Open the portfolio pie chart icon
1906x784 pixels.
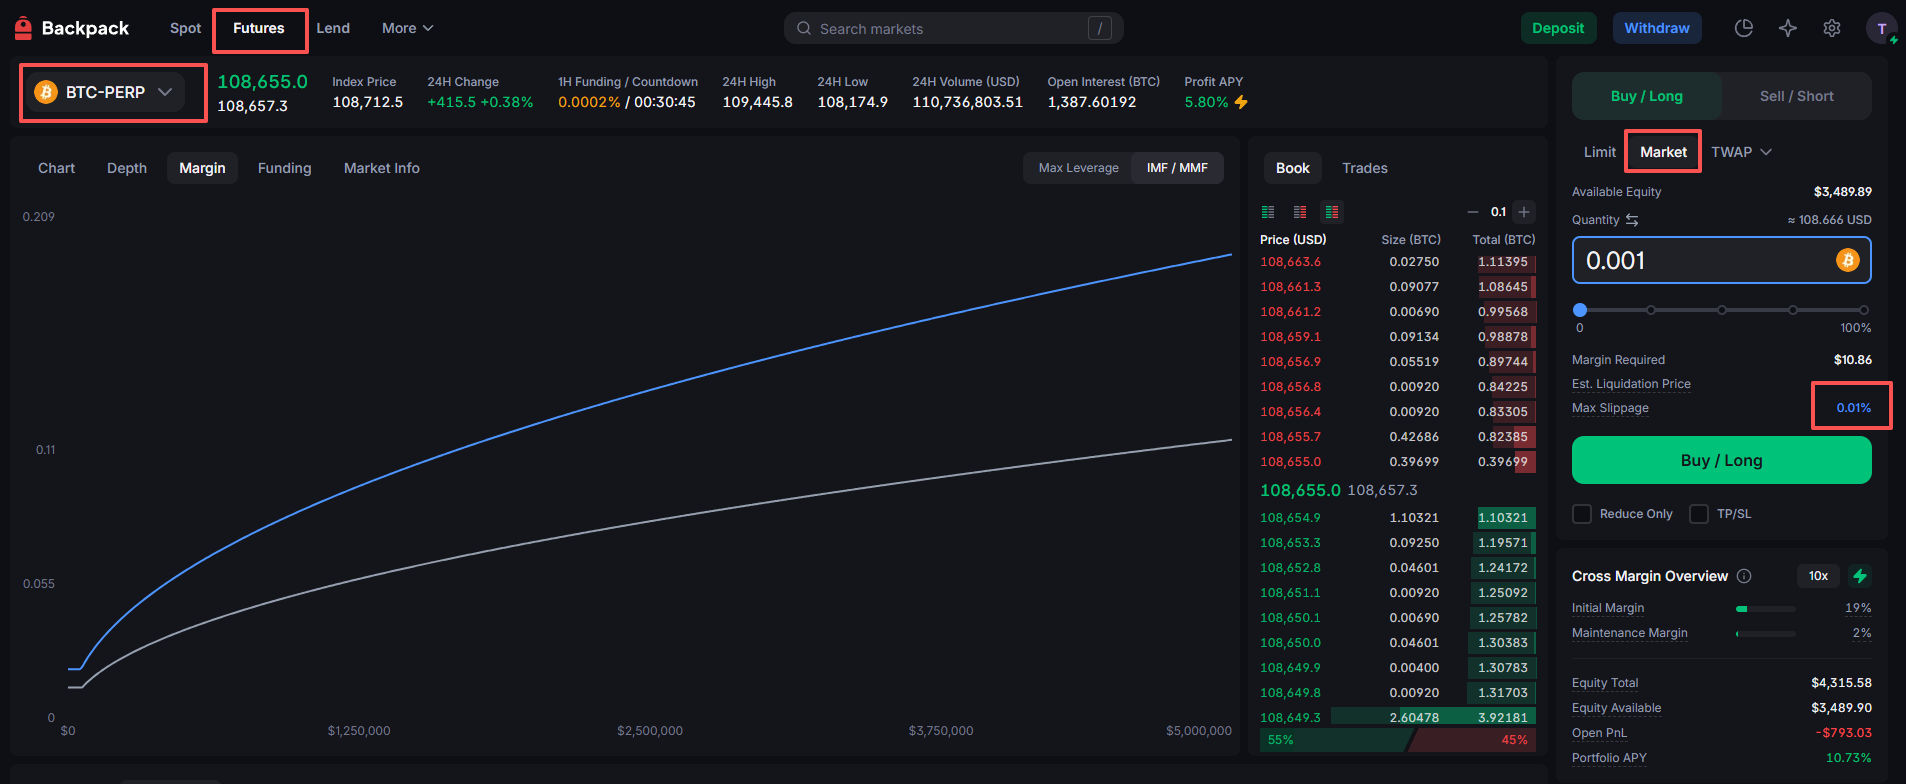tap(1743, 28)
